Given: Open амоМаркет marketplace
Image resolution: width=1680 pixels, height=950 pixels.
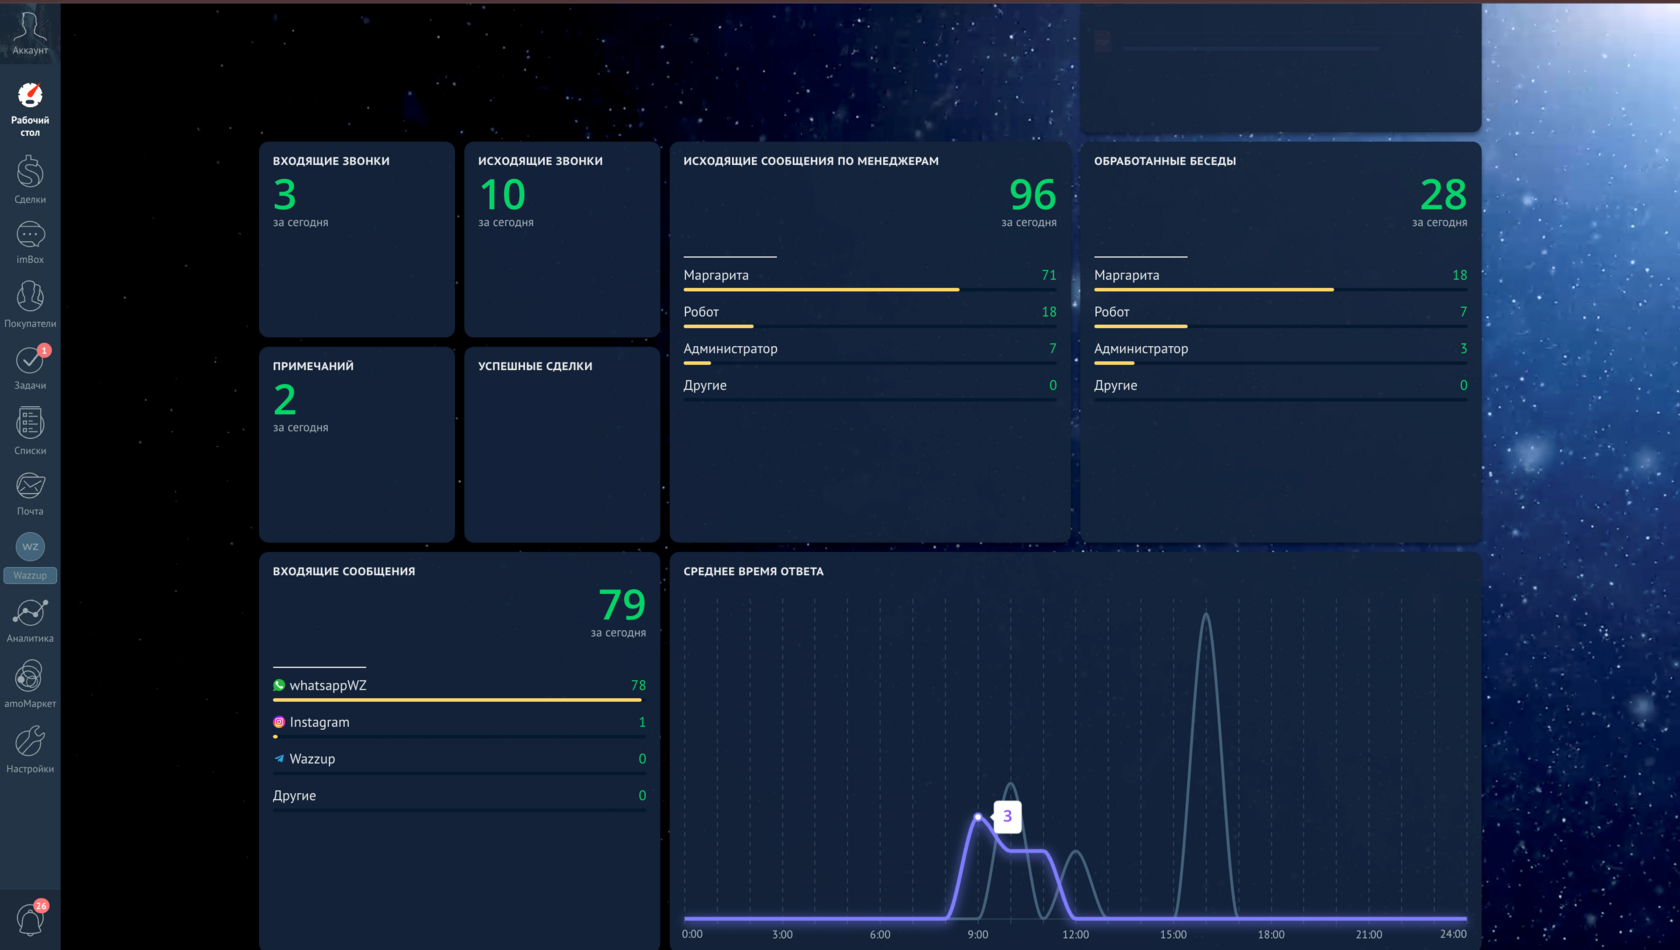Looking at the screenshot, I should pyautogui.click(x=30, y=684).
